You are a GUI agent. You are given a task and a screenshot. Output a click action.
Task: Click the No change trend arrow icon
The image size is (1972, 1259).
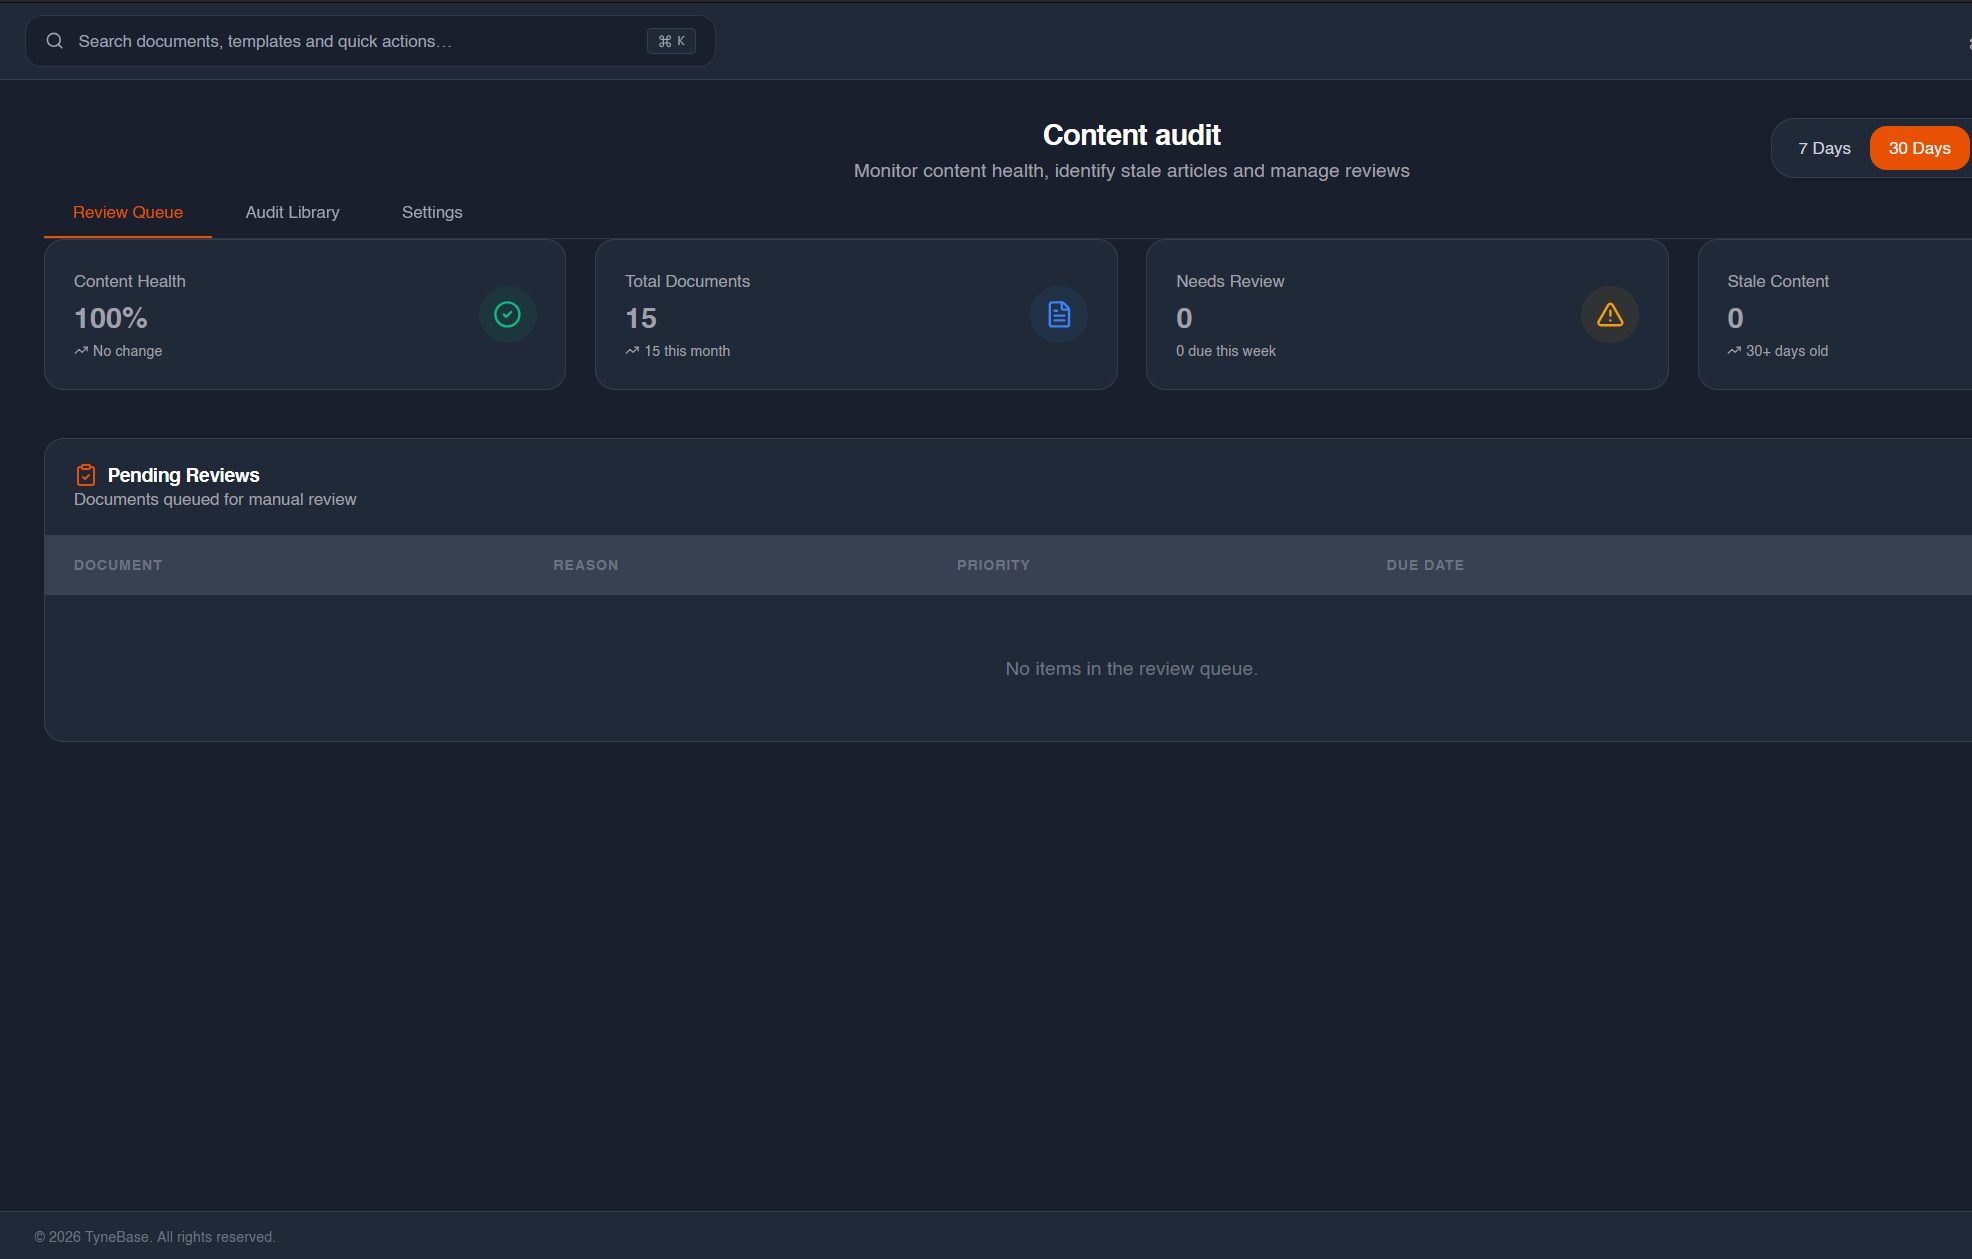click(x=81, y=351)
